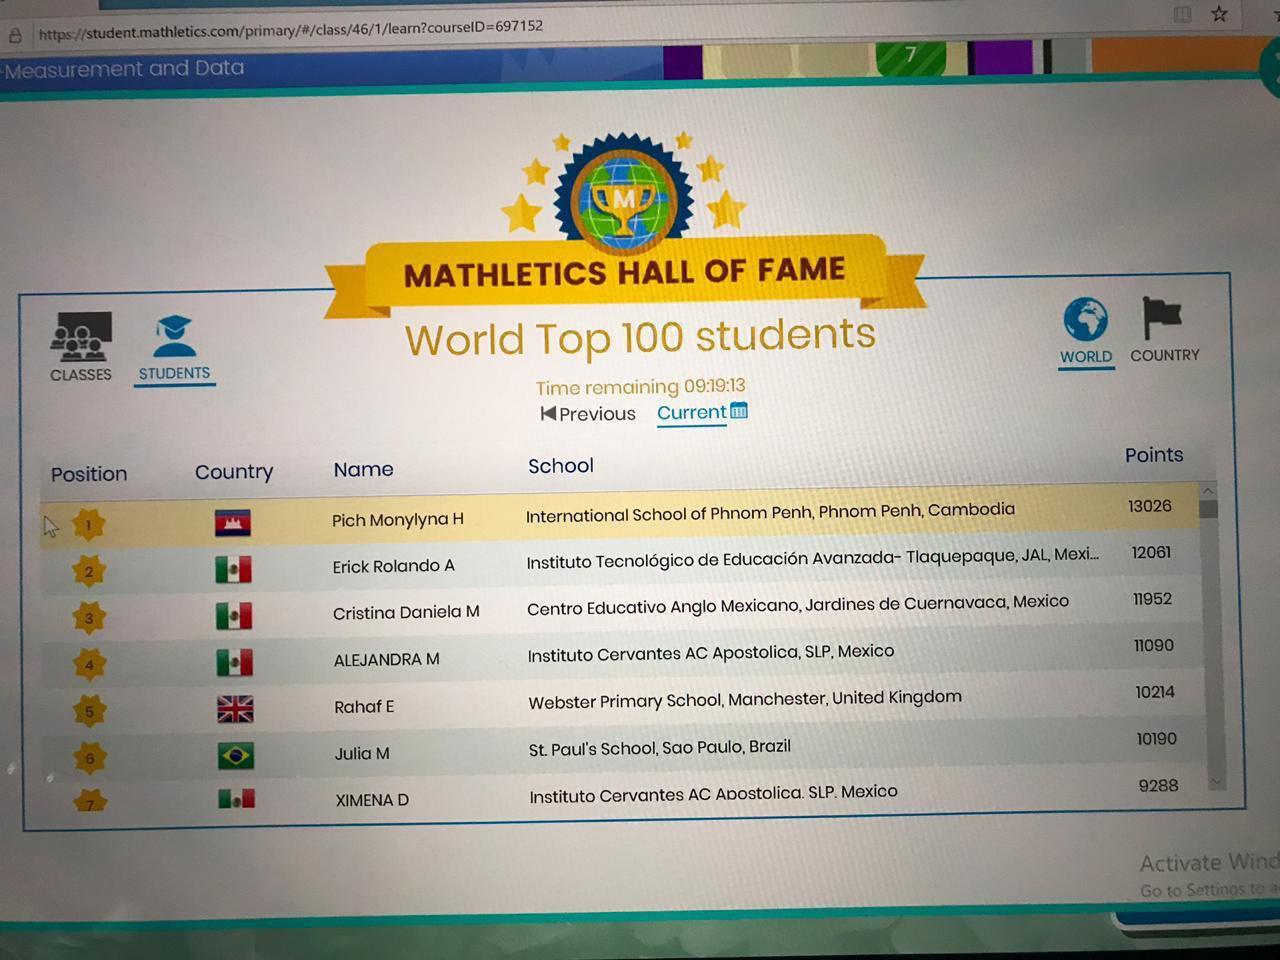Click the leaderboard scrollbar thumb
This screenshot has width=1280, height=960.
(x=1208, y=508)
